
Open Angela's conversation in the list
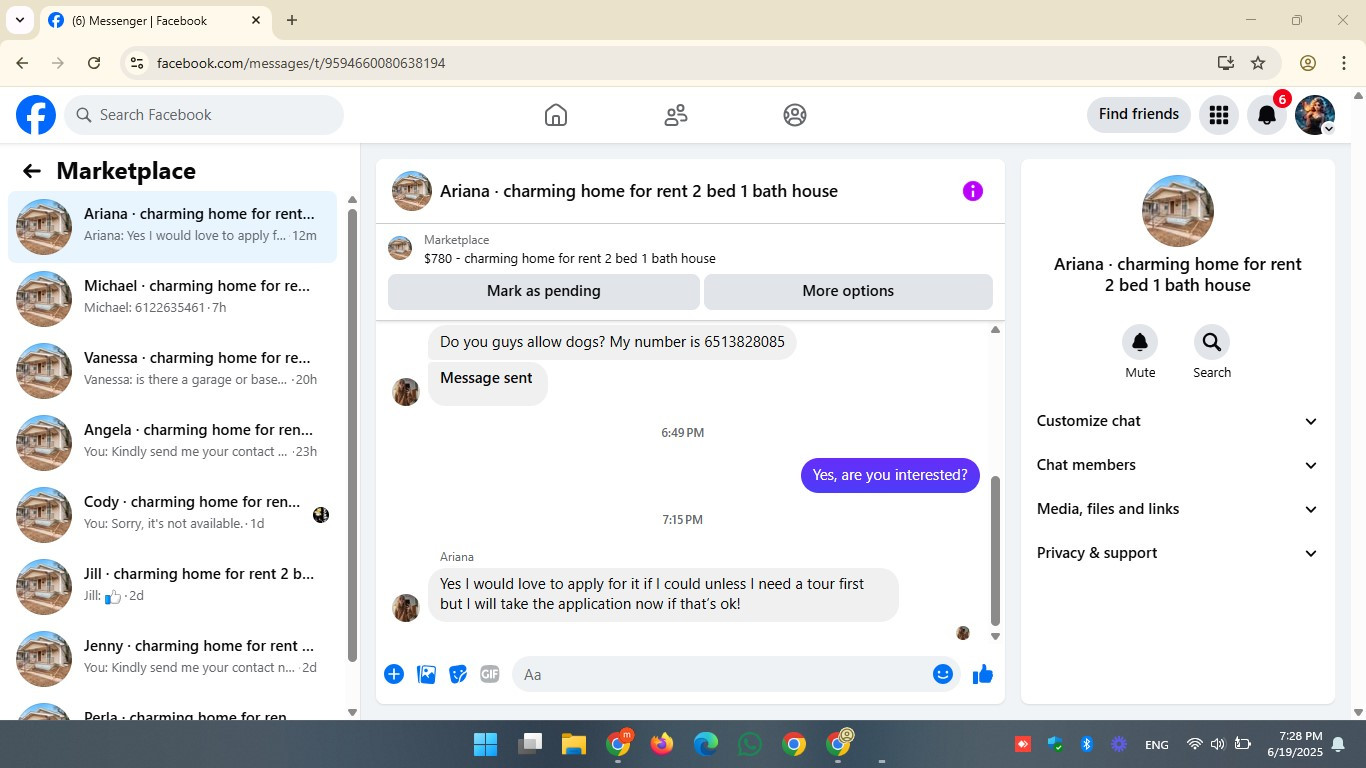click(172, 443)
